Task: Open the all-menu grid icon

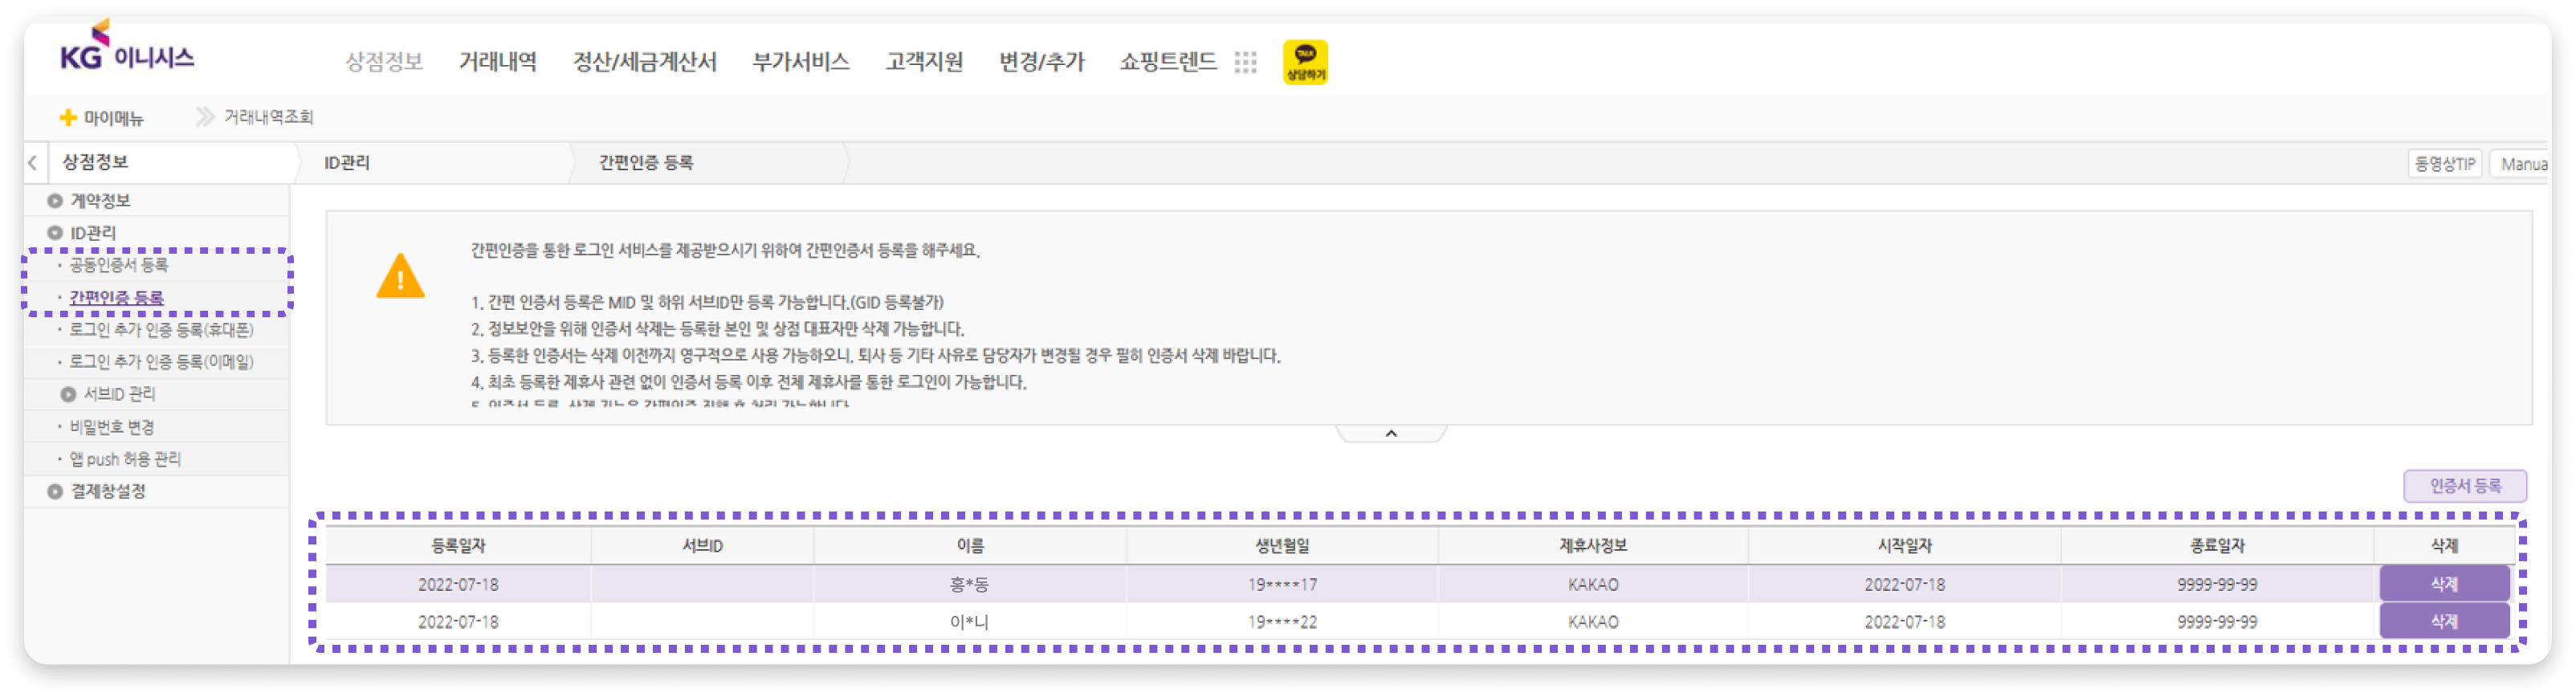Action: tap(1245, 63)
